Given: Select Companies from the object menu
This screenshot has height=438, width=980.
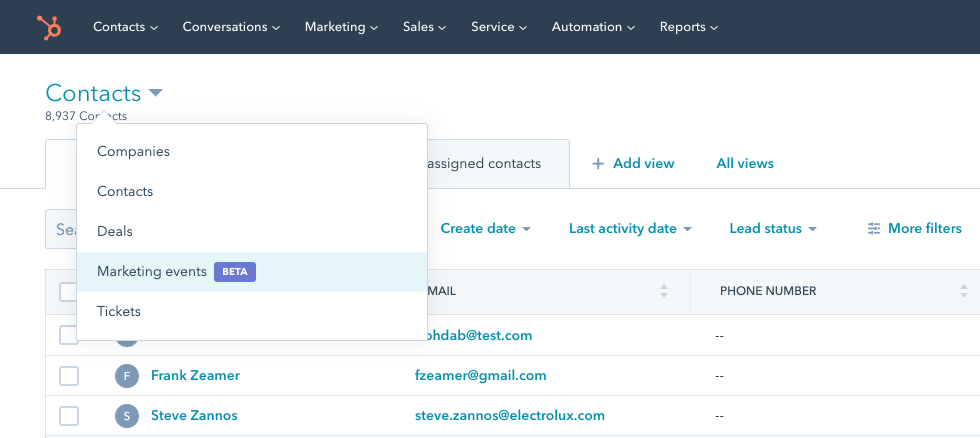Looking at the screenshot, I should (133, 152).
